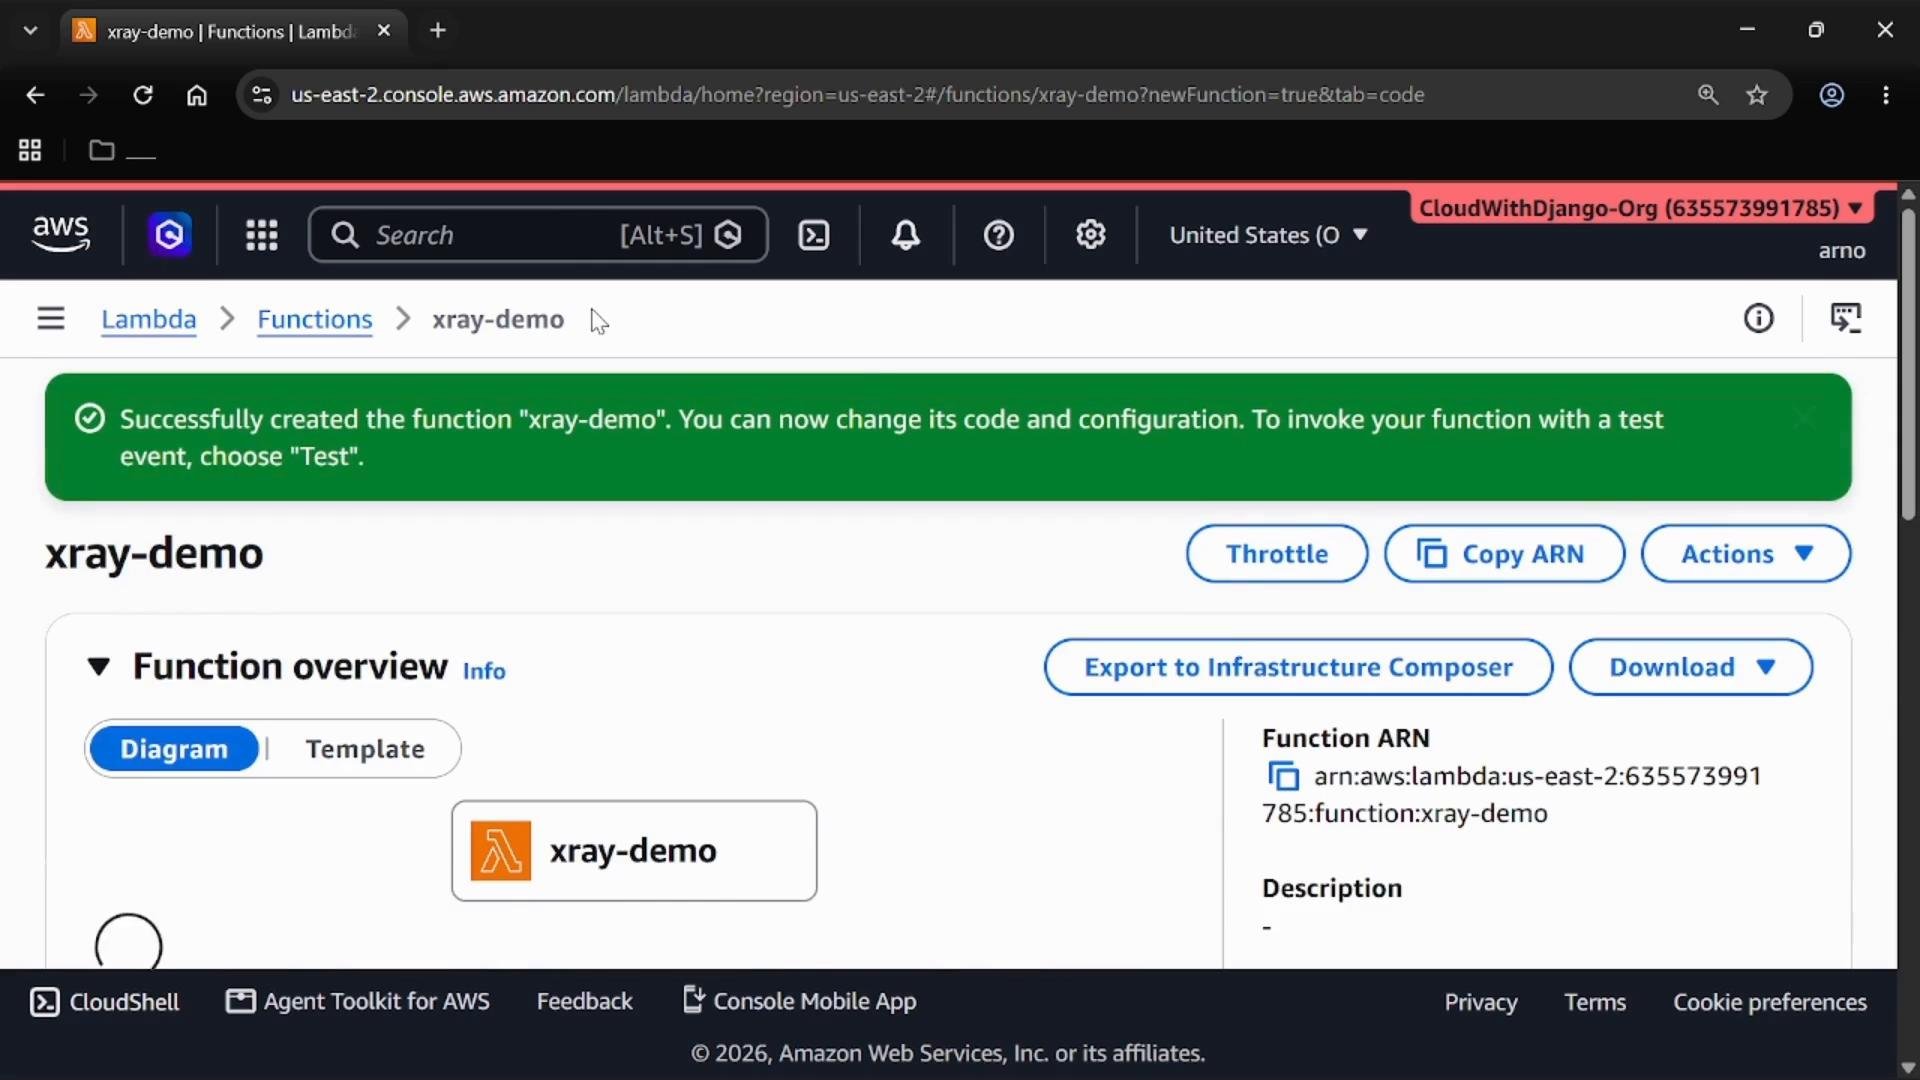Click the AWS logo home icon

61,234
